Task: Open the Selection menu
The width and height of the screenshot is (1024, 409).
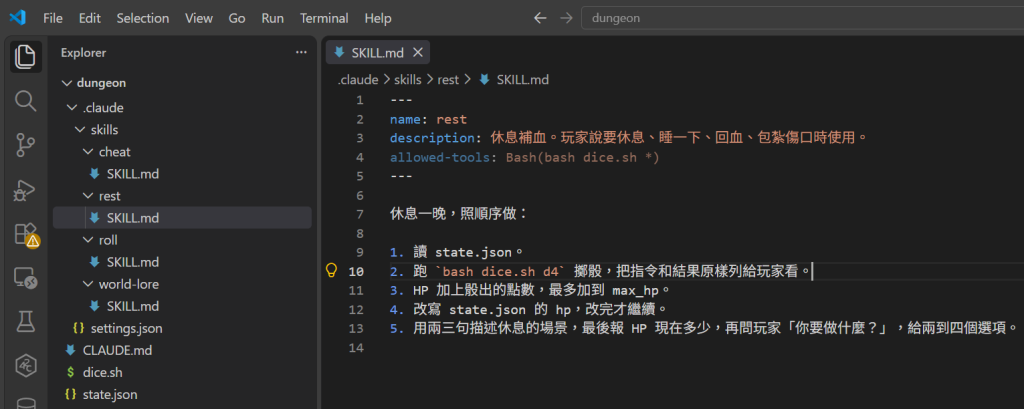Action: (x=142, y=18)
